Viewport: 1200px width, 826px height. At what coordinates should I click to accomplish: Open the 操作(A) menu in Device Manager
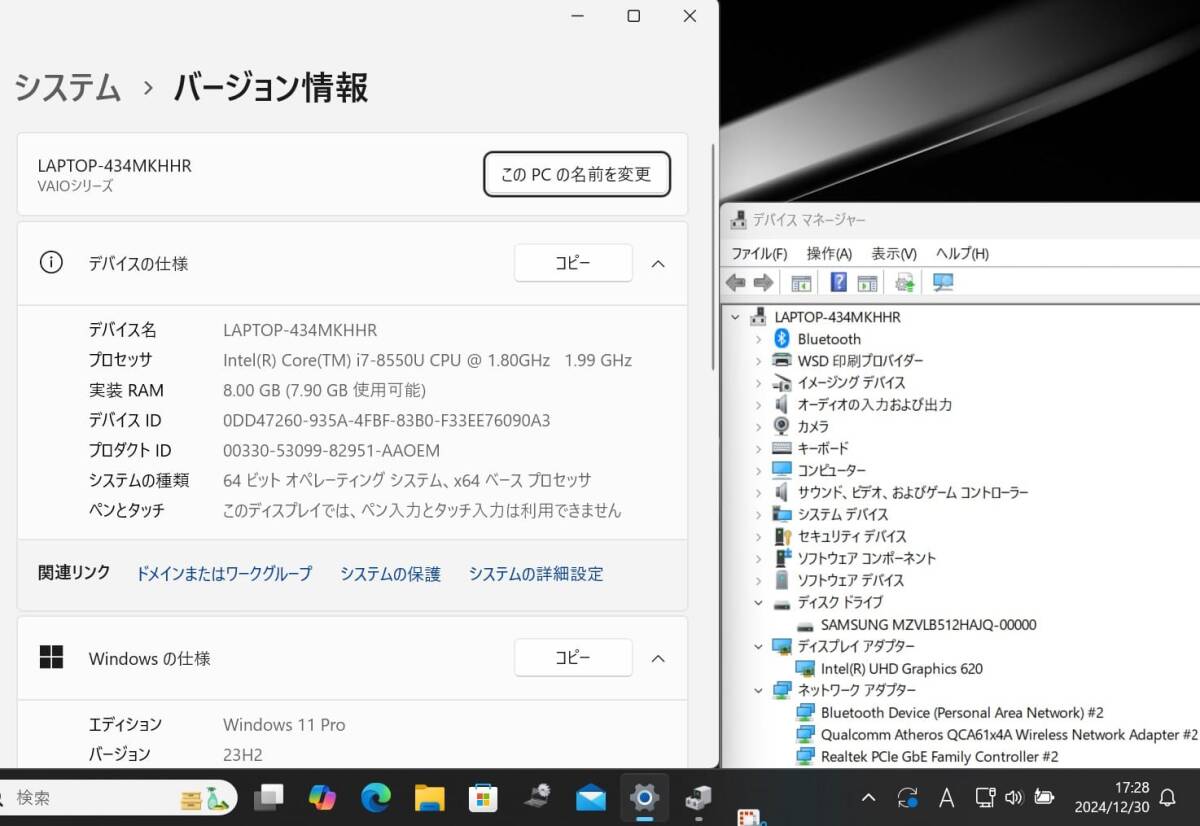point(829,254)
